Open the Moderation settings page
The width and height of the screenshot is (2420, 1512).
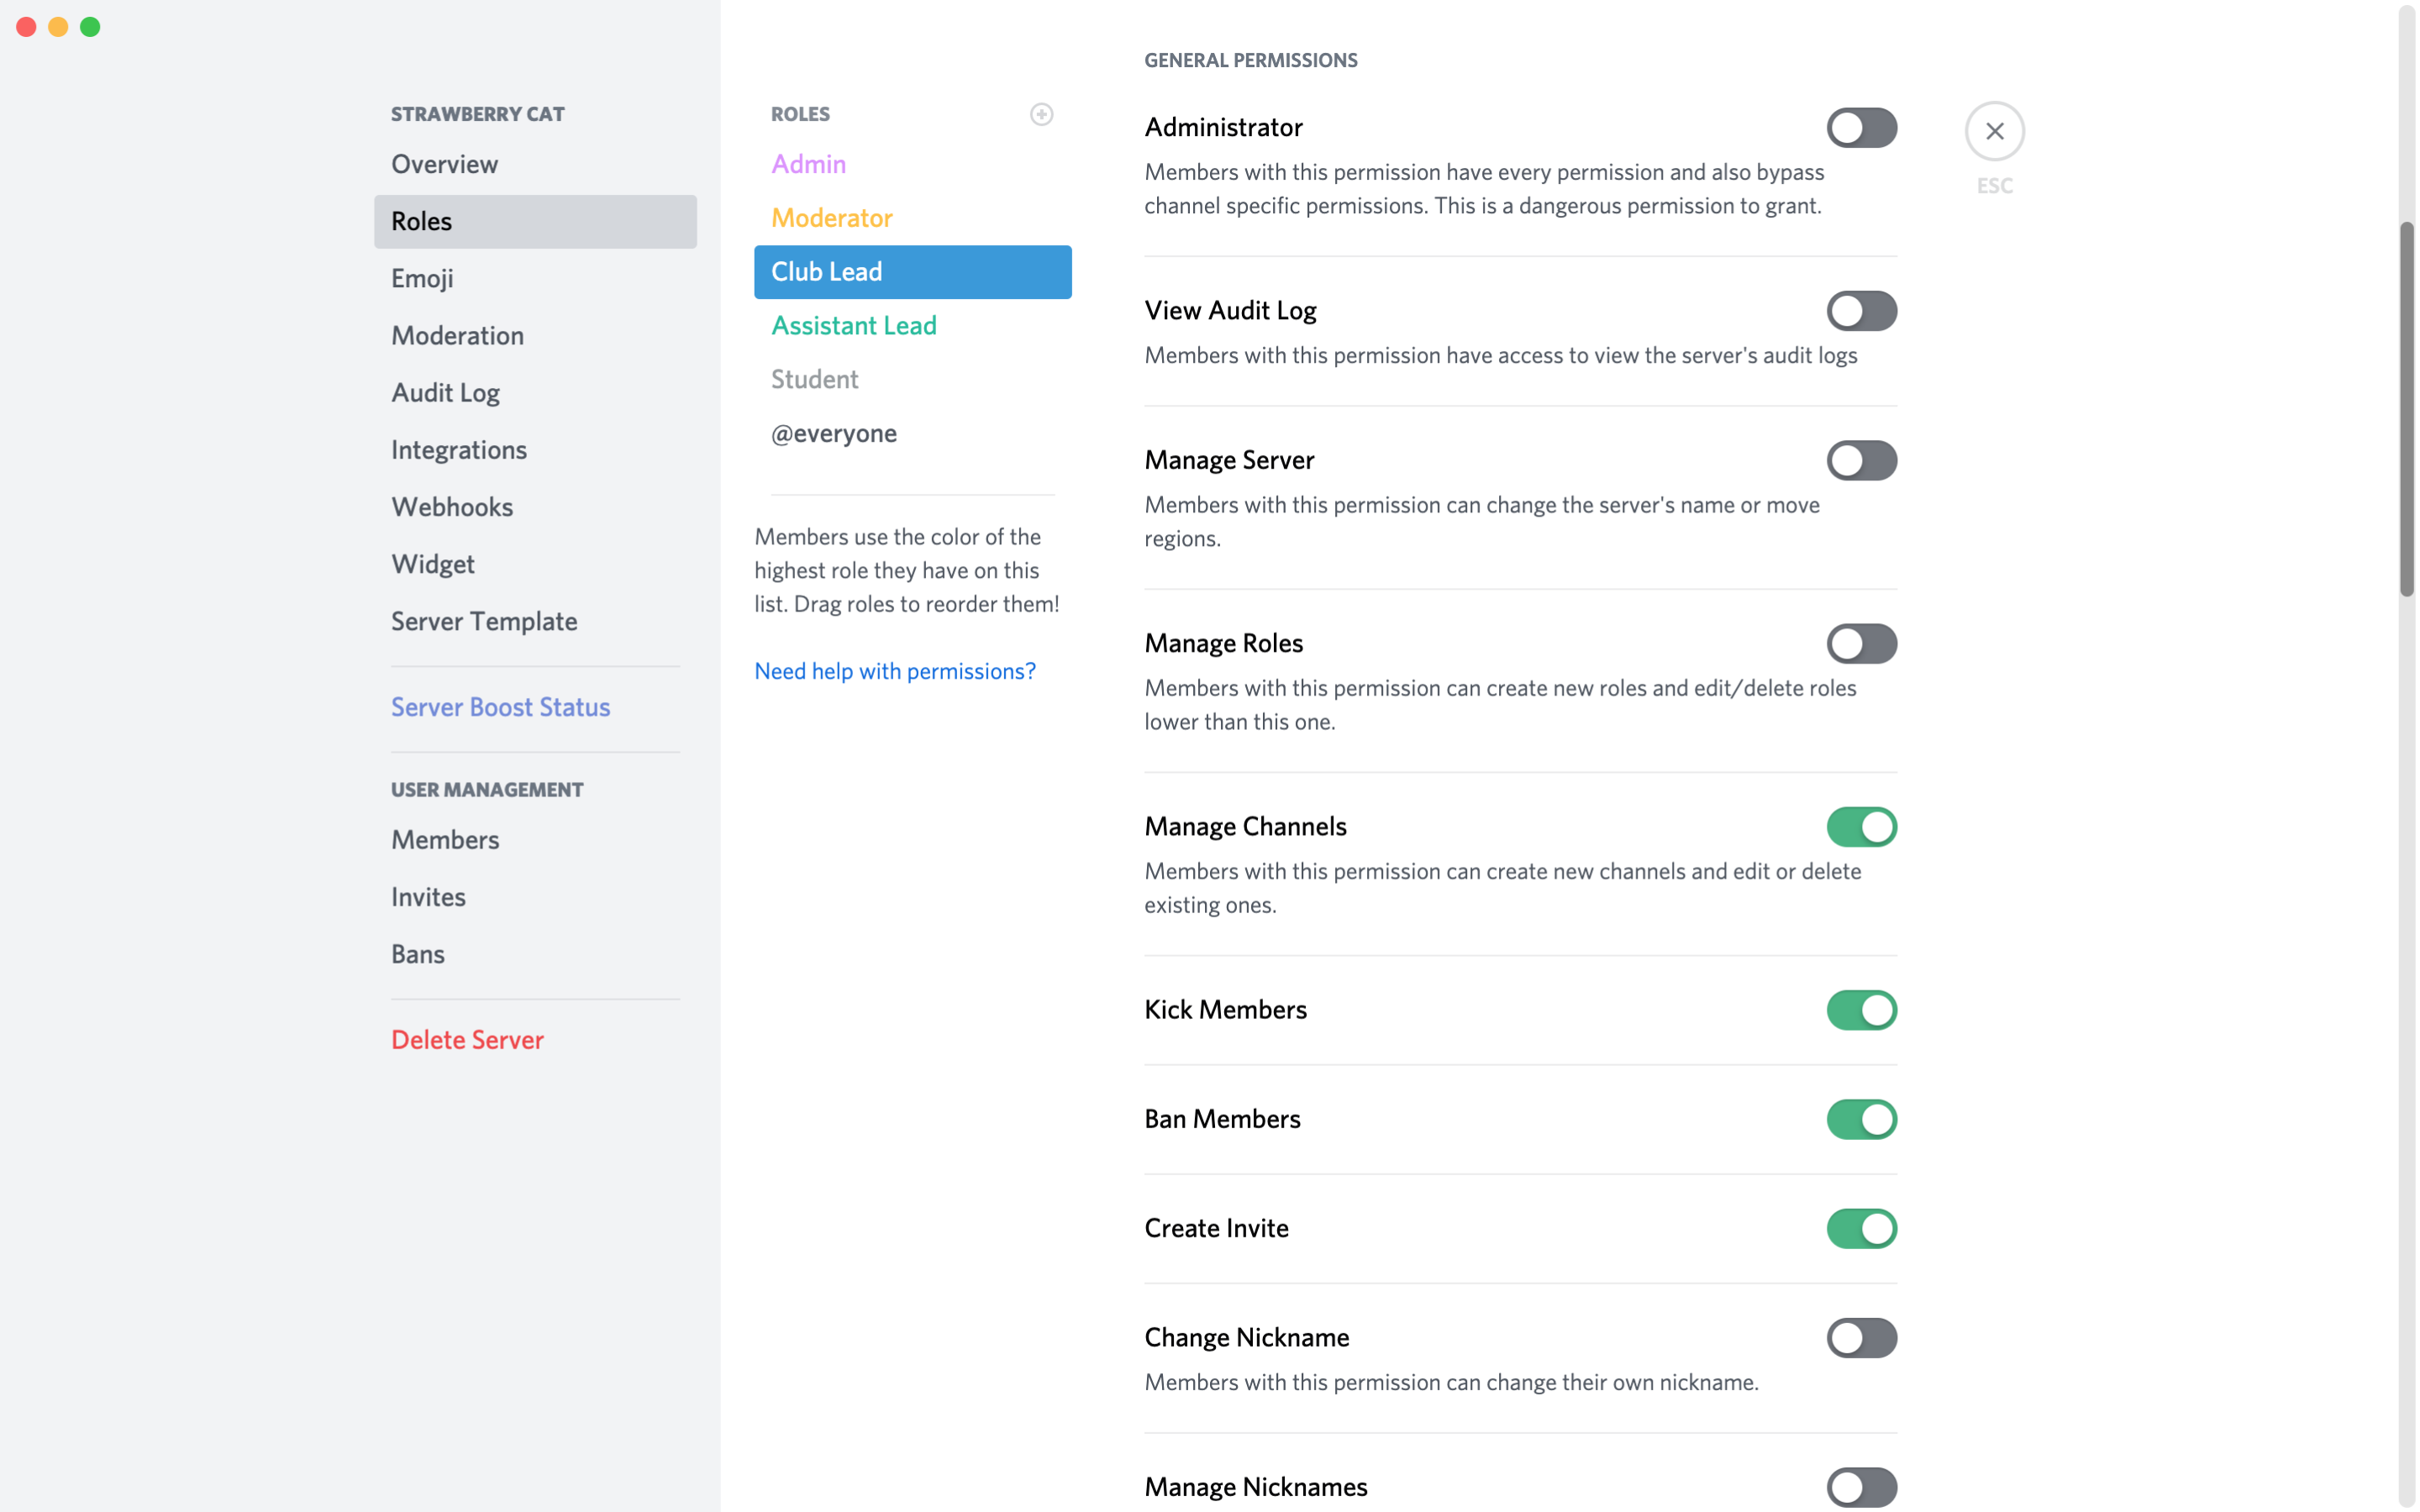(458, 334)
